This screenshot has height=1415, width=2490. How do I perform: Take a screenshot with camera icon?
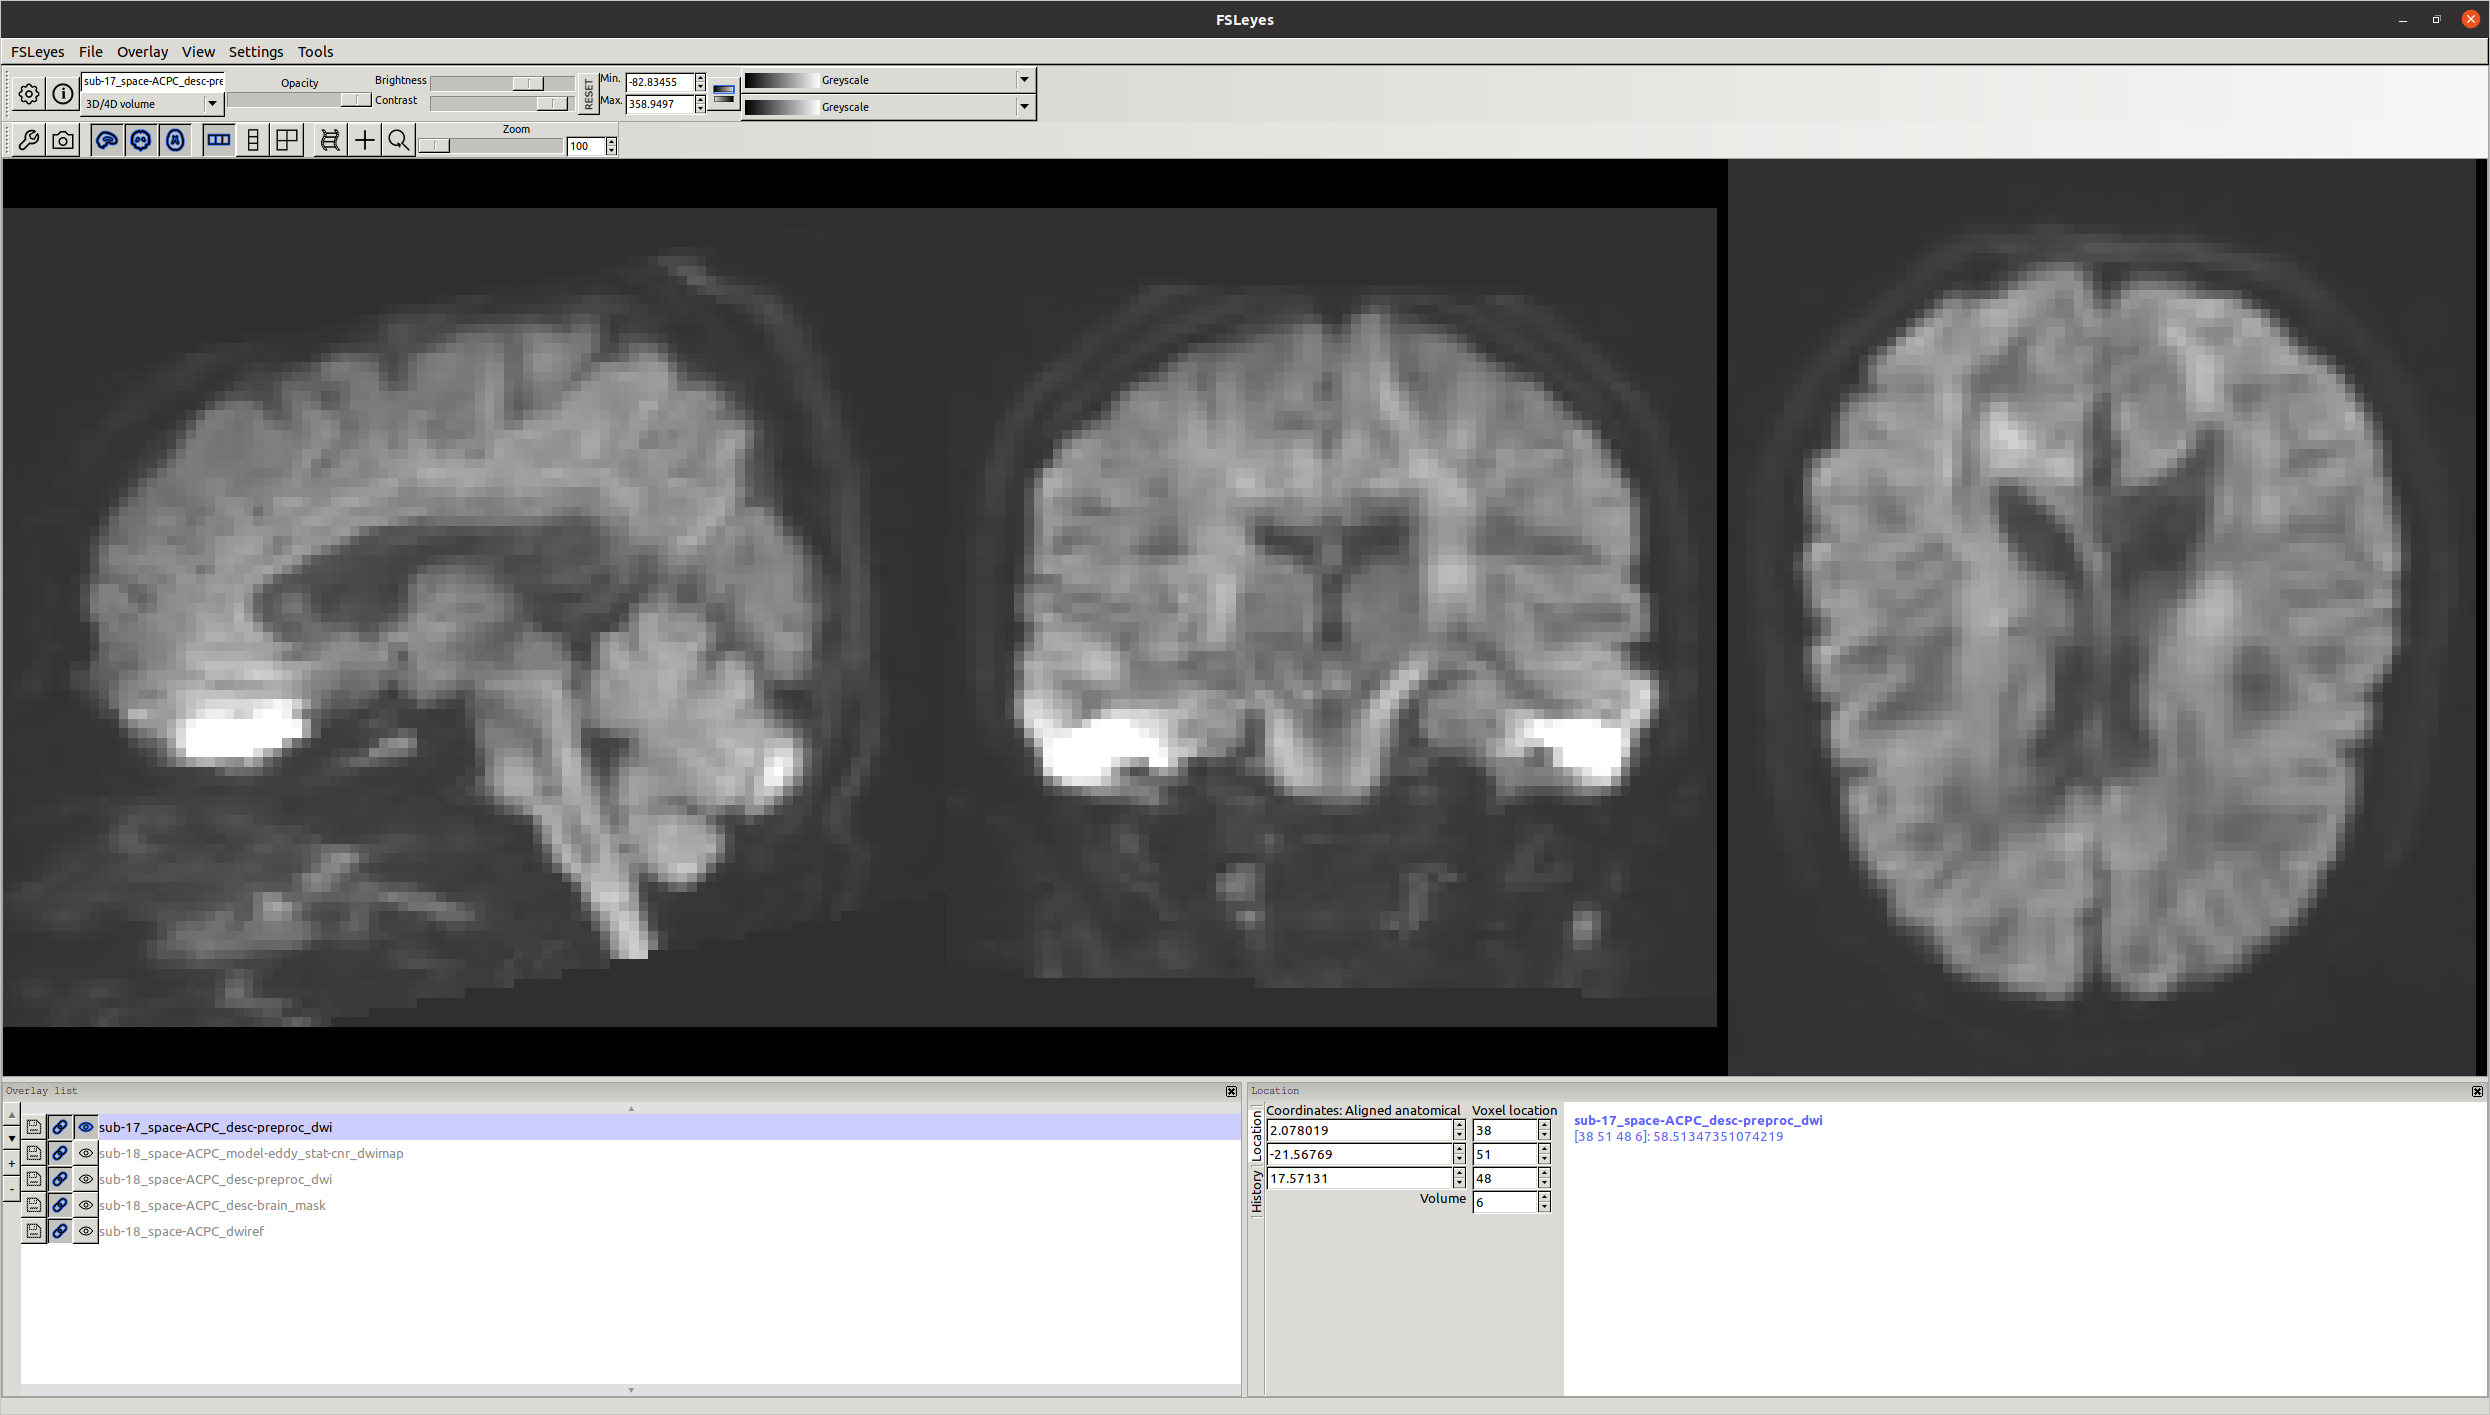pyautogui.click(x=63, y=141)
